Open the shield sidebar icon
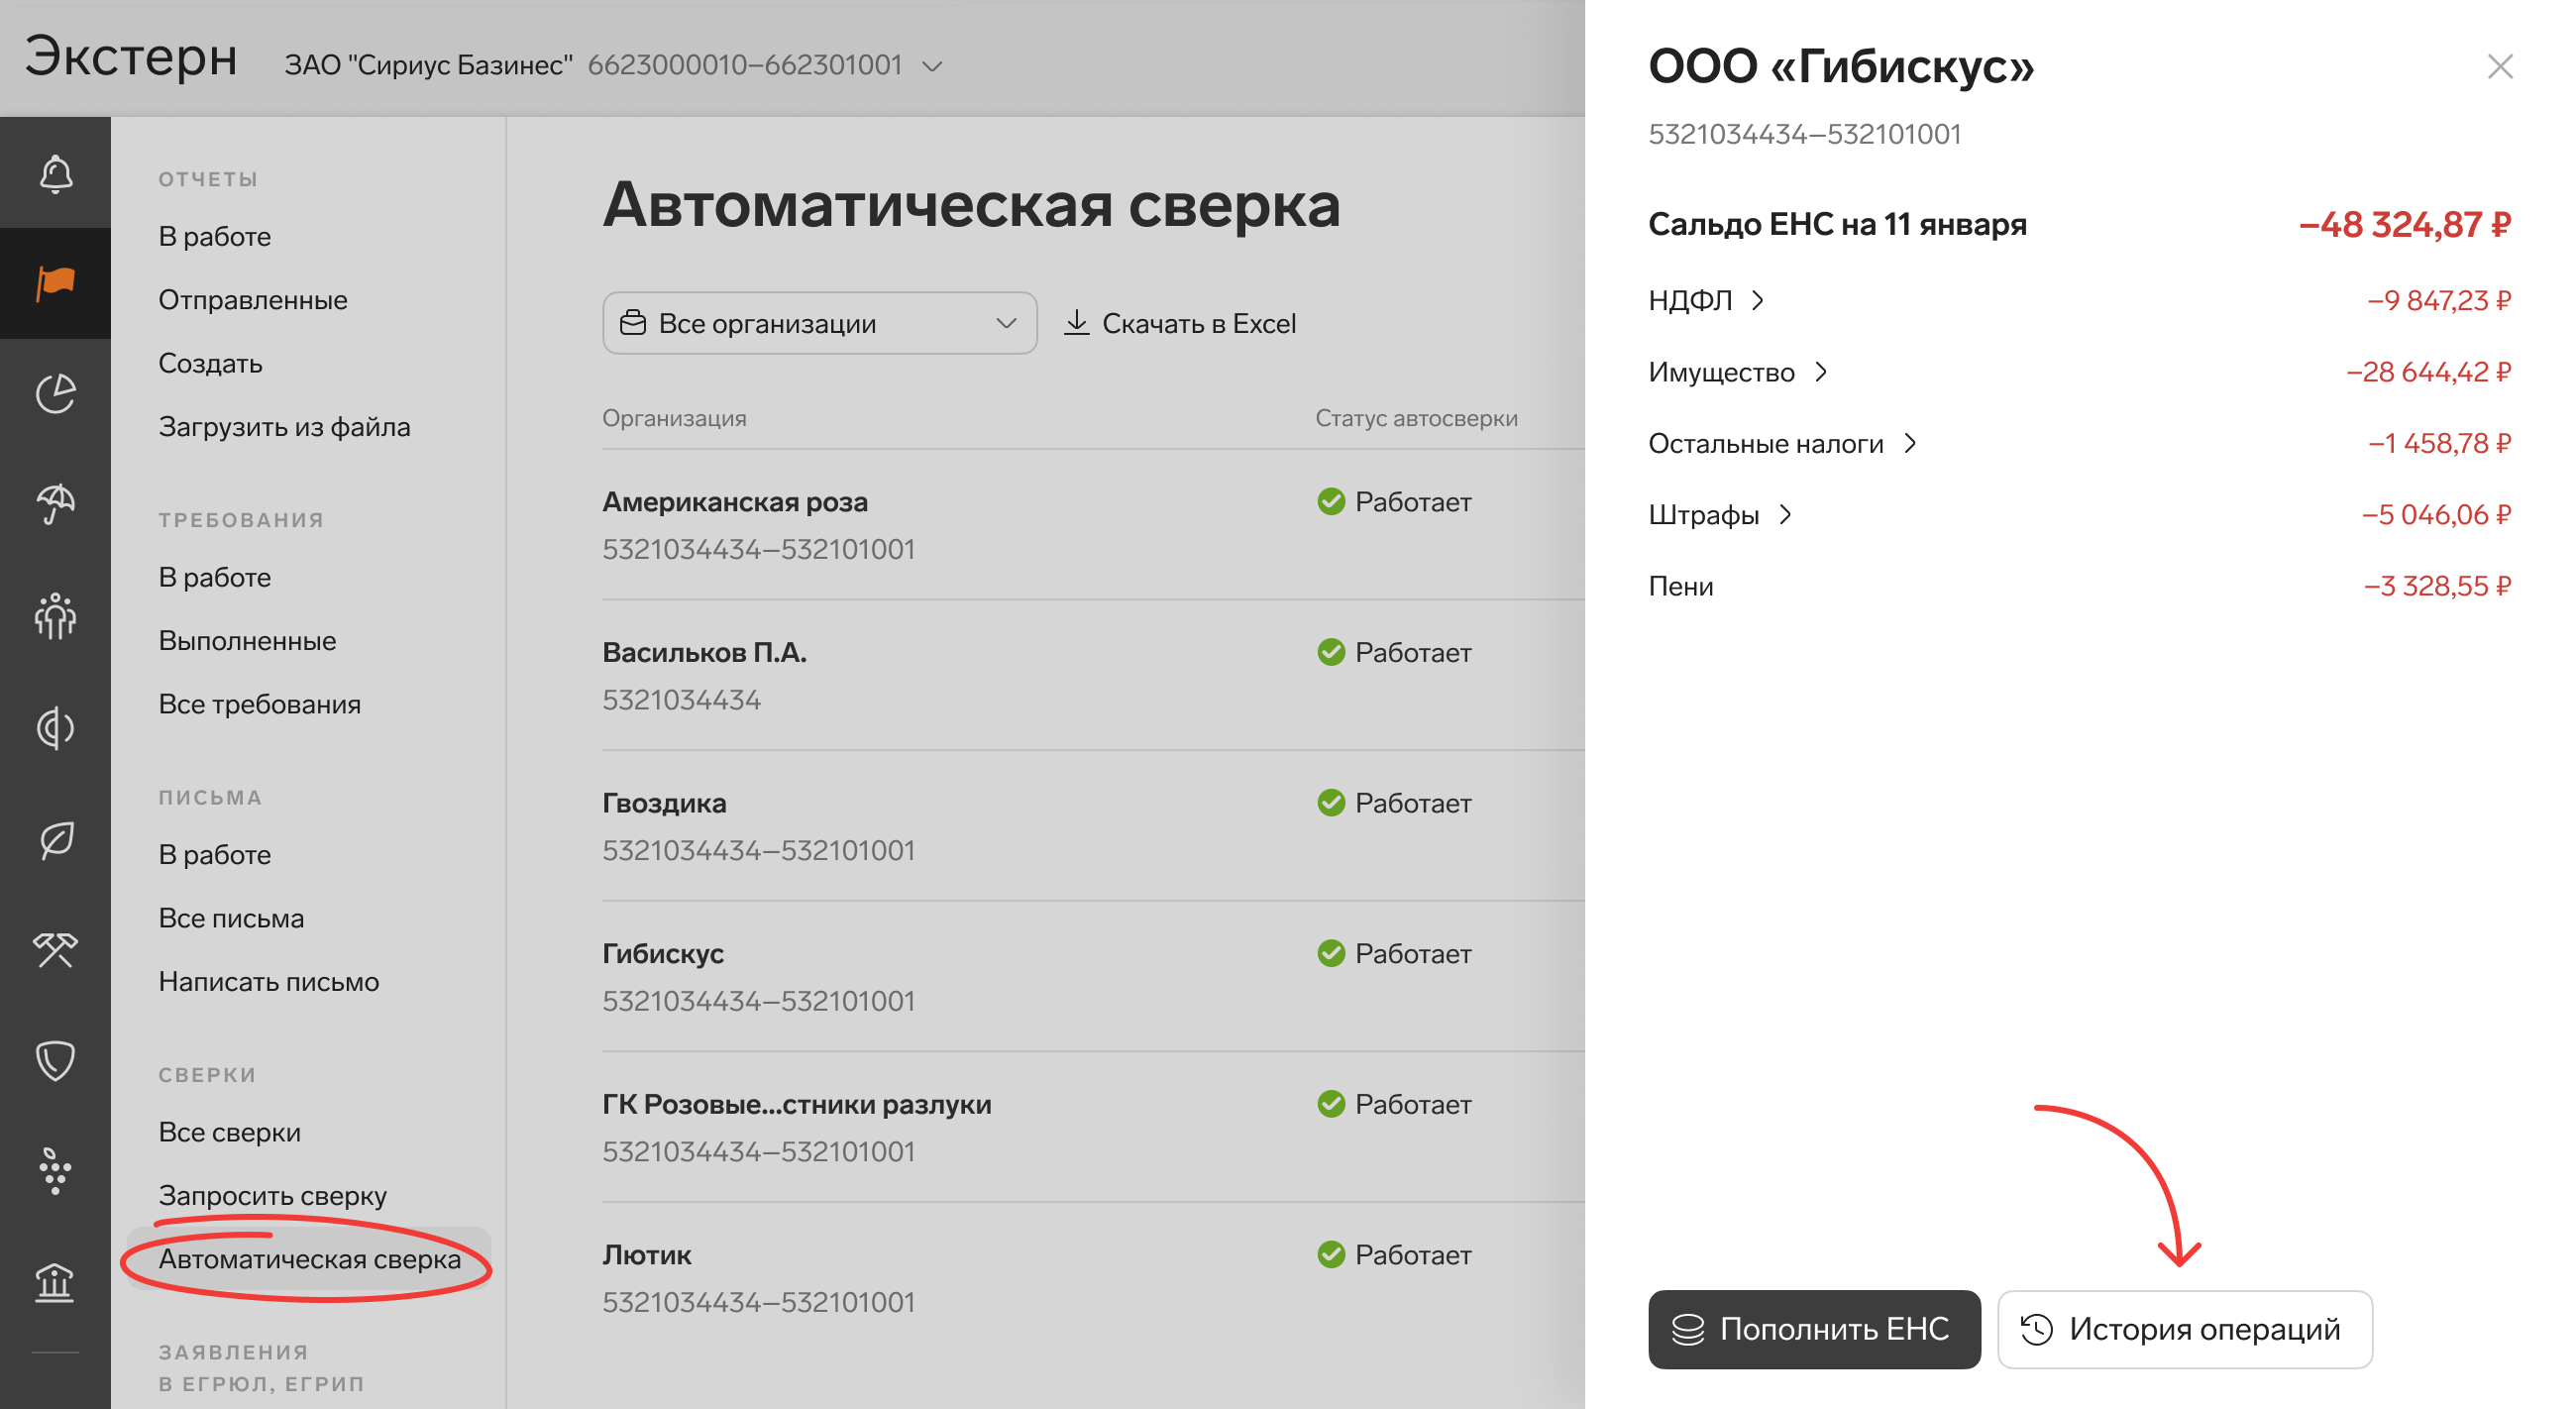The width and height of the screenshot is (2576, 1409). pyautogui.click(x=55, y=1060)
